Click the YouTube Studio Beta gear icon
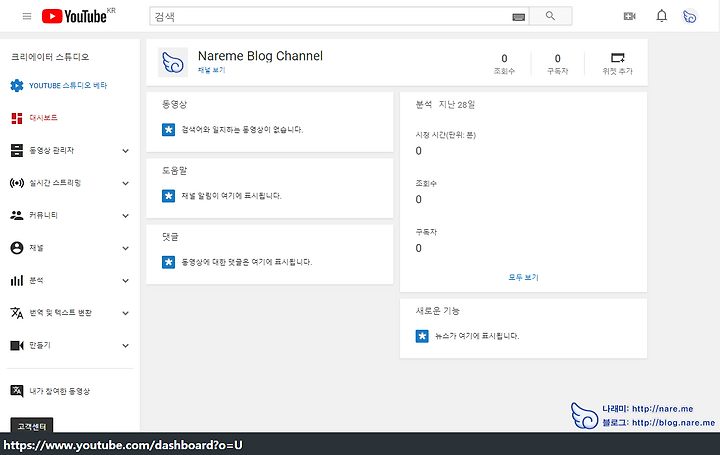Viewport: 720px width, 455px height. click(x=17, y=85)
